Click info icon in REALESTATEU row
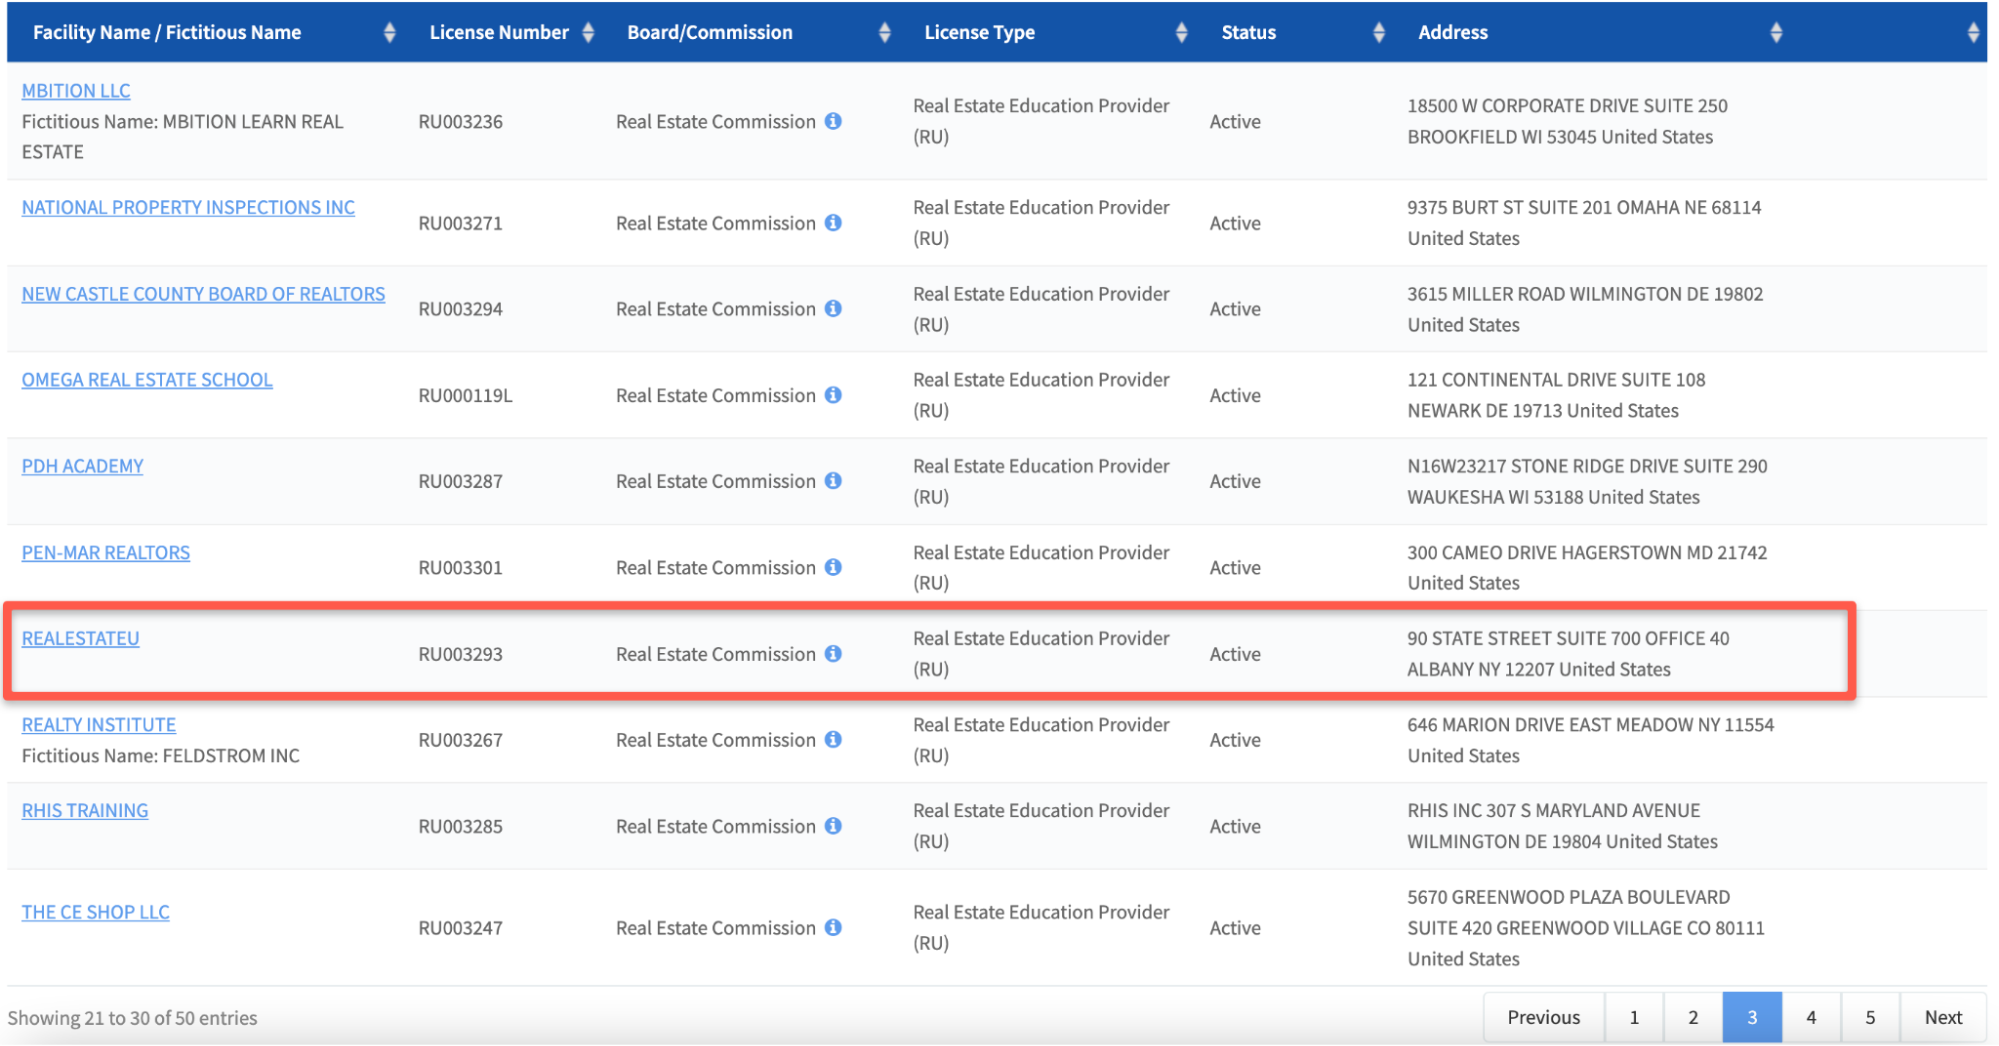The width and height of the screenshot is (1999, 1046). pyautogui.click(x=833, y=653)
